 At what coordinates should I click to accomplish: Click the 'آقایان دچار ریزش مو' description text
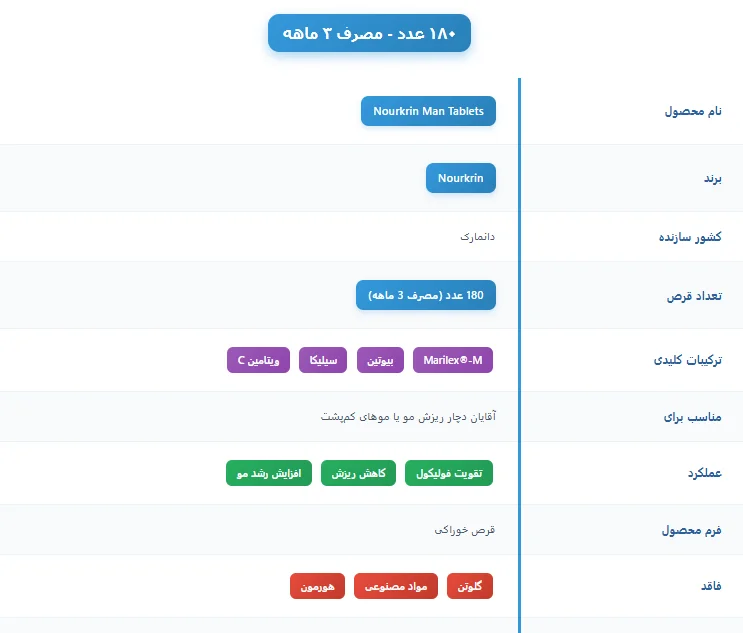(x=408, y=416)
